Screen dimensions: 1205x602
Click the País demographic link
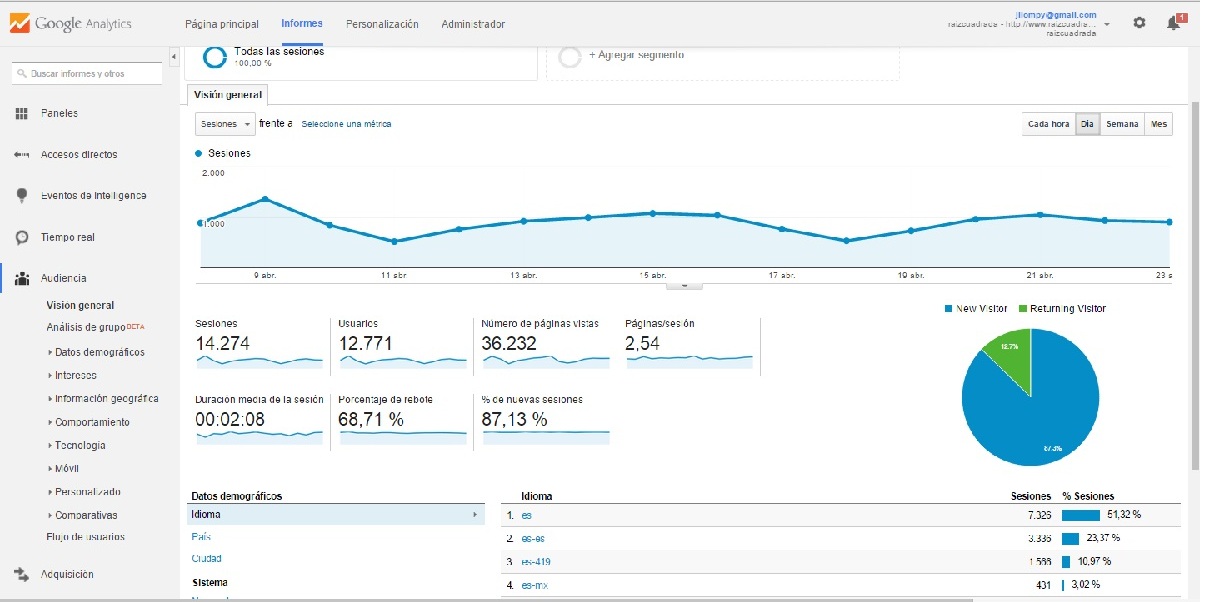point(201,537)
